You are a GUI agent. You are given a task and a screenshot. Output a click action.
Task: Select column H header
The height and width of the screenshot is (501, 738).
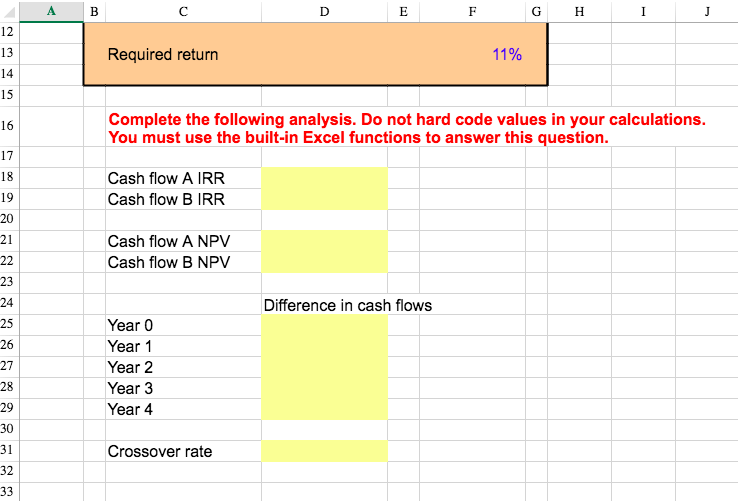tap(579, 11)
